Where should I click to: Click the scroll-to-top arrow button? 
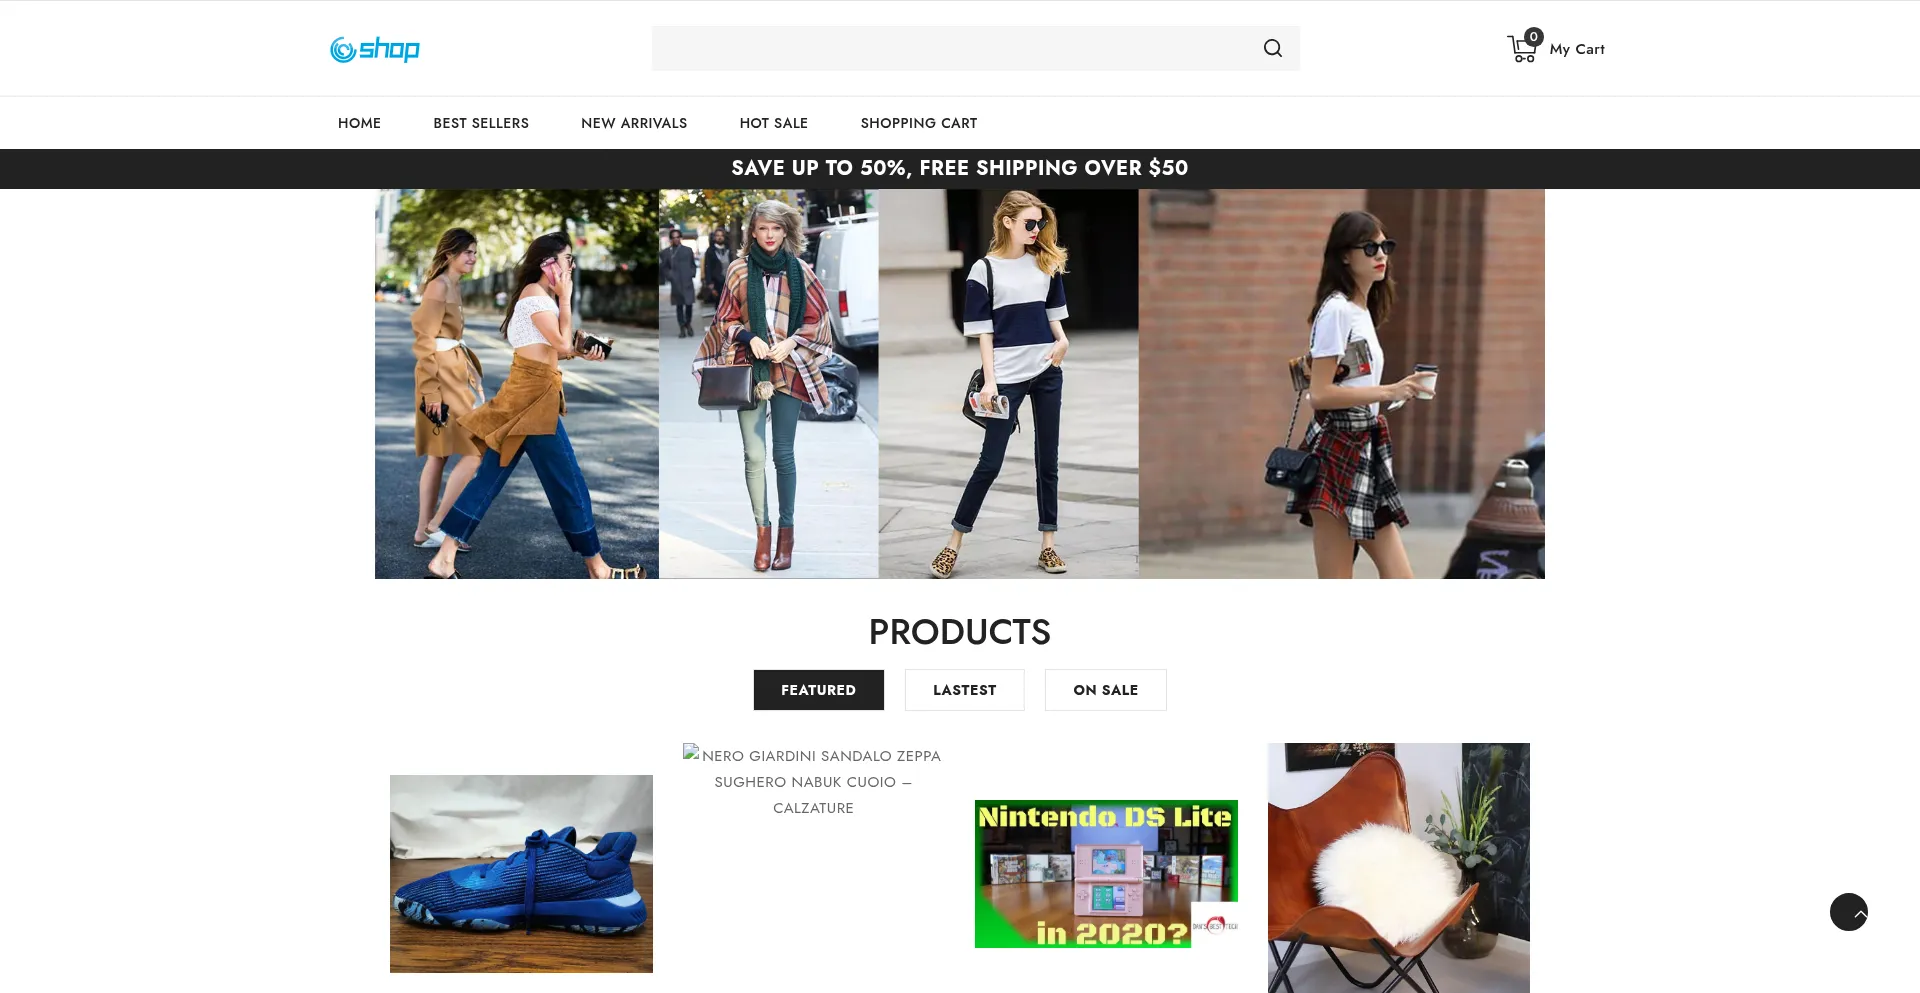(1849, 912)
